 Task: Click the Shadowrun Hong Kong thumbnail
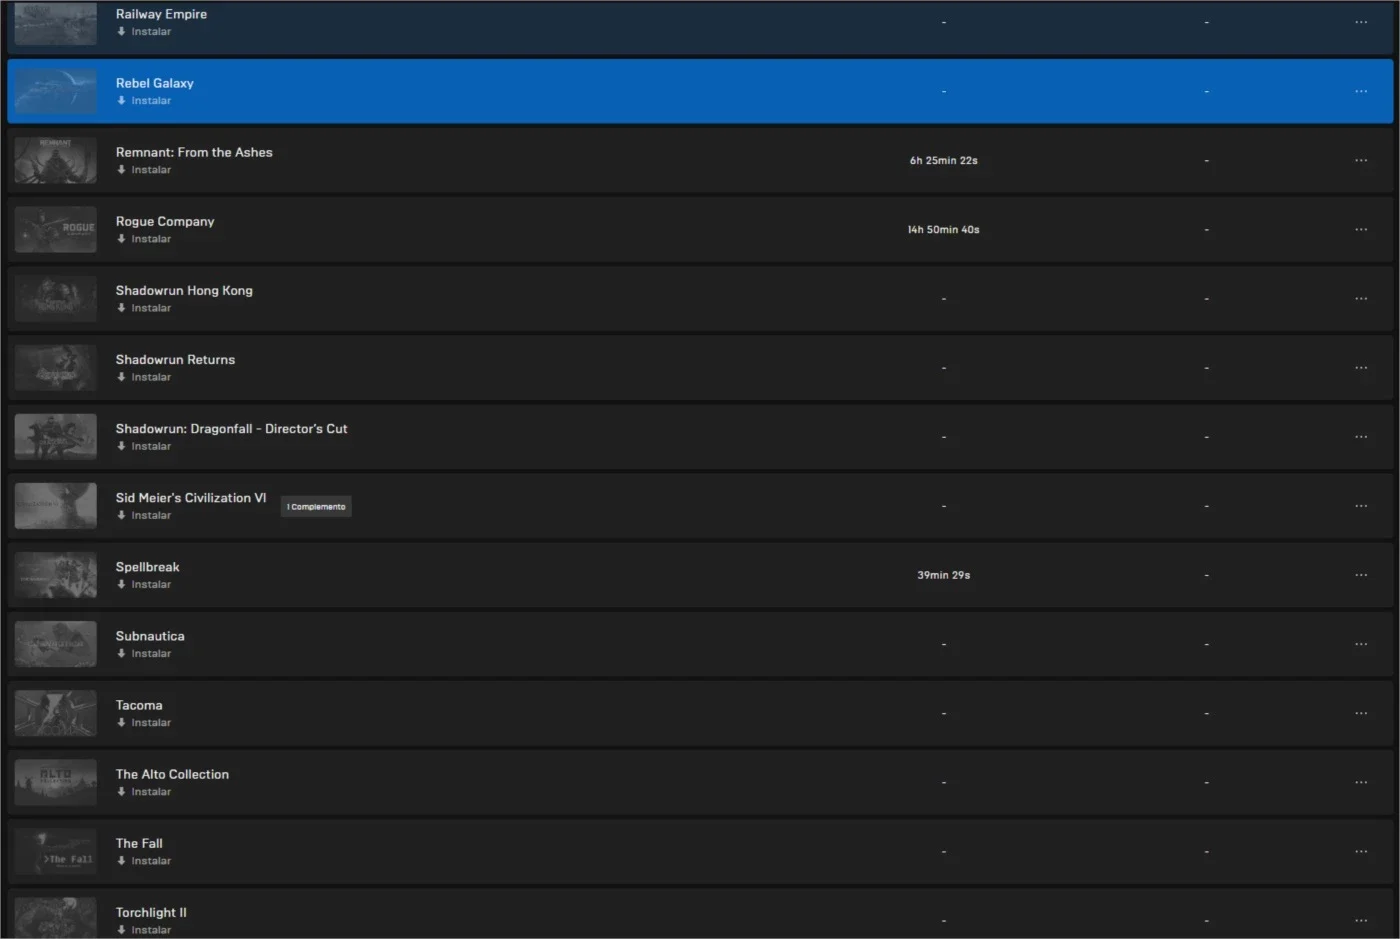tap(56, 298)
